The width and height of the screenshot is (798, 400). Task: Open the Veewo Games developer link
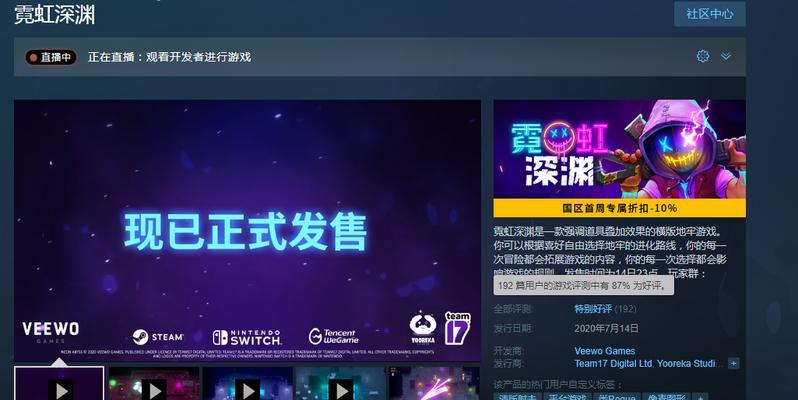coord(605,351)
